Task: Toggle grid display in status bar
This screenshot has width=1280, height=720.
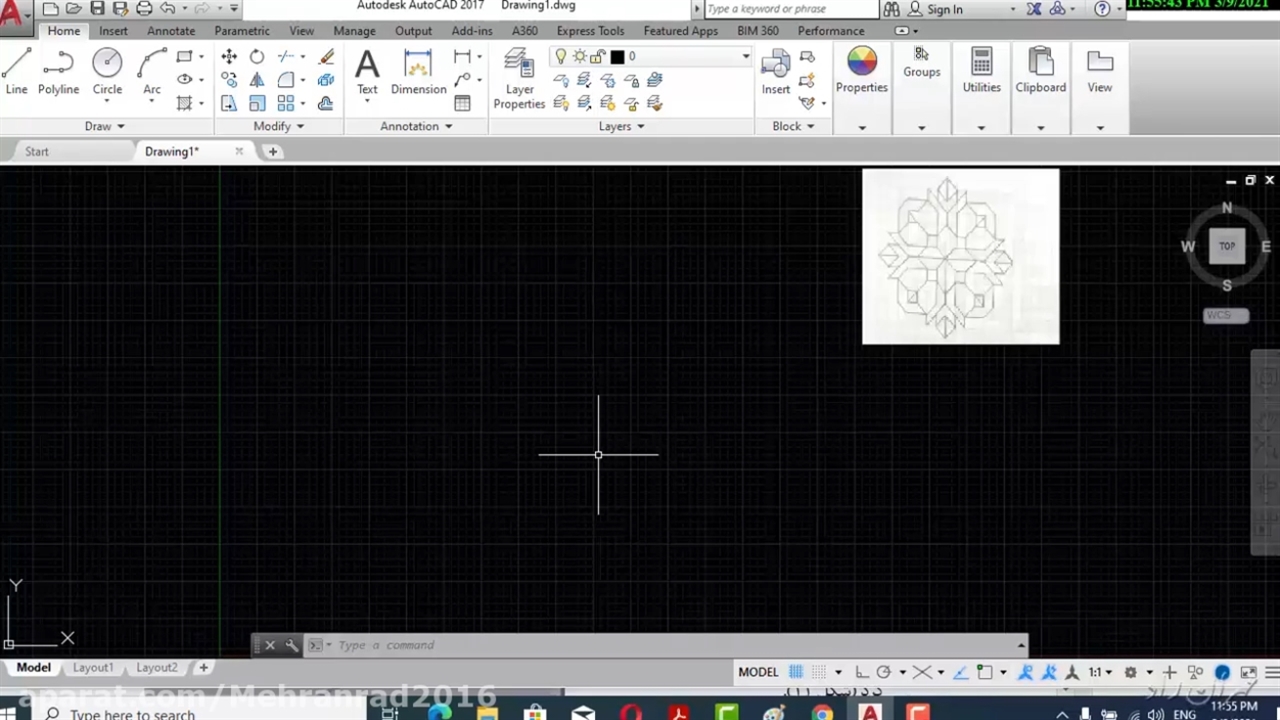Action: [x=796, y=672]
